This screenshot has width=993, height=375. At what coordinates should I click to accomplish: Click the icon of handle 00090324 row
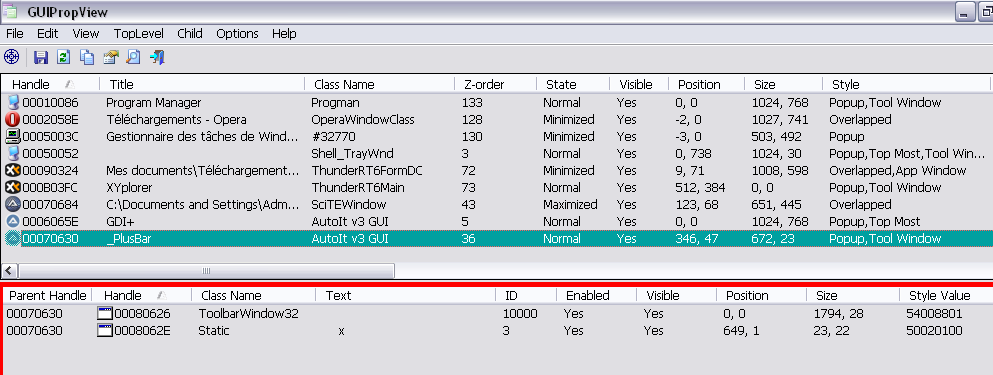click(13, 170)
